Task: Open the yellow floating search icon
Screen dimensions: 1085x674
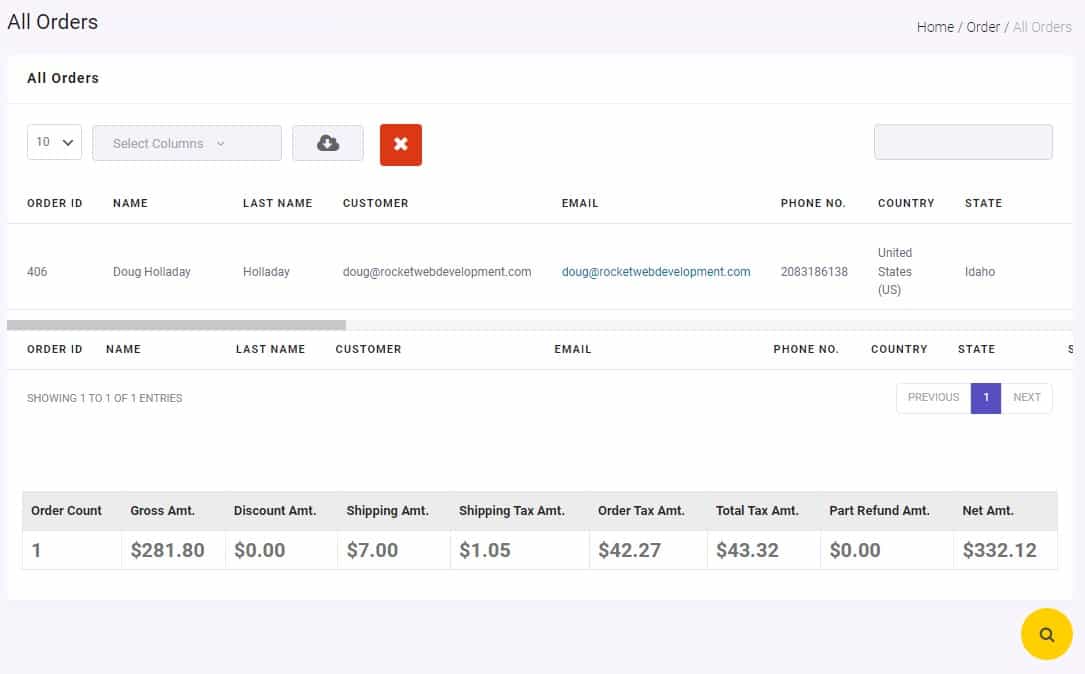Action: click(x=1046, y=634)
